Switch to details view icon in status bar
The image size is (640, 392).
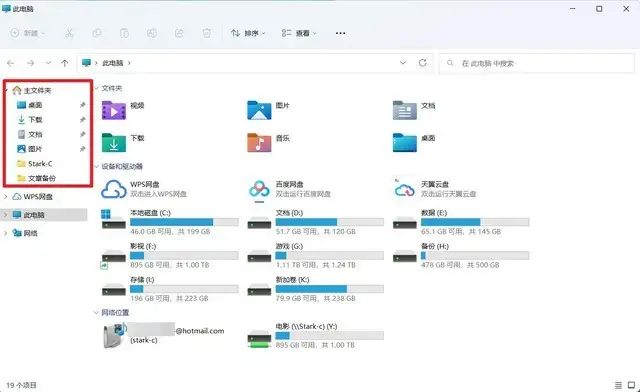(x=618, y=385)
